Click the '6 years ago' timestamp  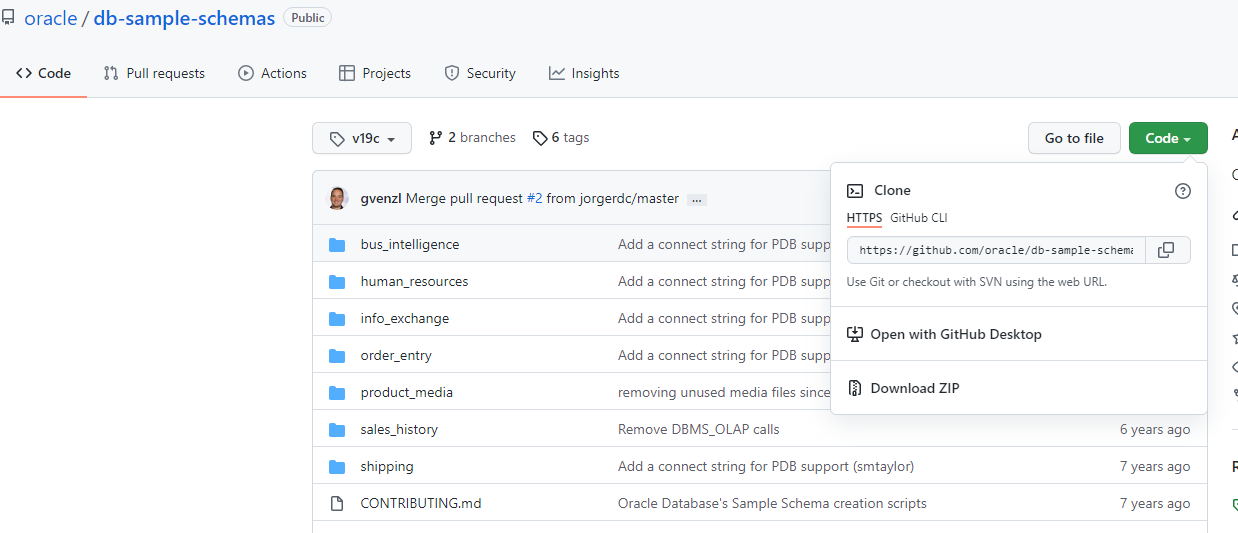pos(1155,429)
